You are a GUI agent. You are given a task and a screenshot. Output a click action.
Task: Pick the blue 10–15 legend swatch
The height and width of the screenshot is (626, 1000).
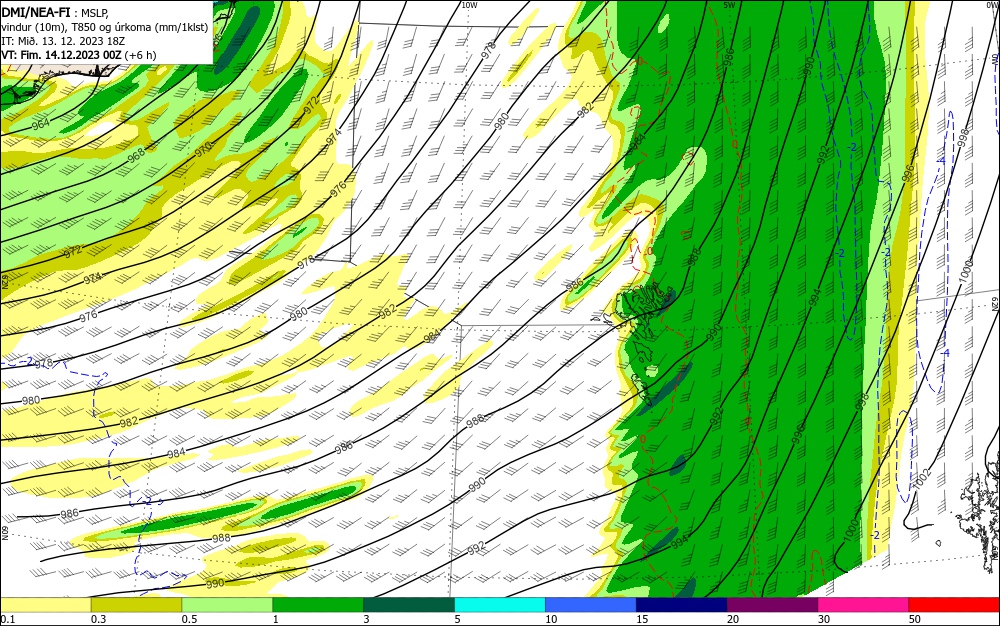point(591,605)
